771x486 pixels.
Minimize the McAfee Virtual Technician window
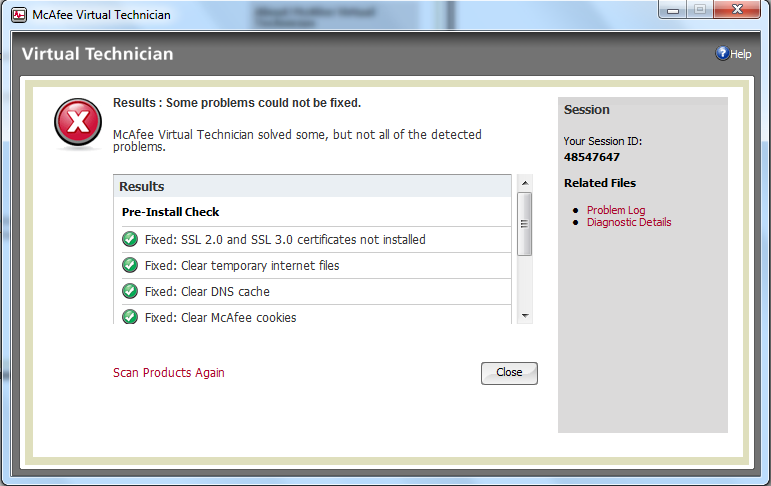click(x=673, y=10)
